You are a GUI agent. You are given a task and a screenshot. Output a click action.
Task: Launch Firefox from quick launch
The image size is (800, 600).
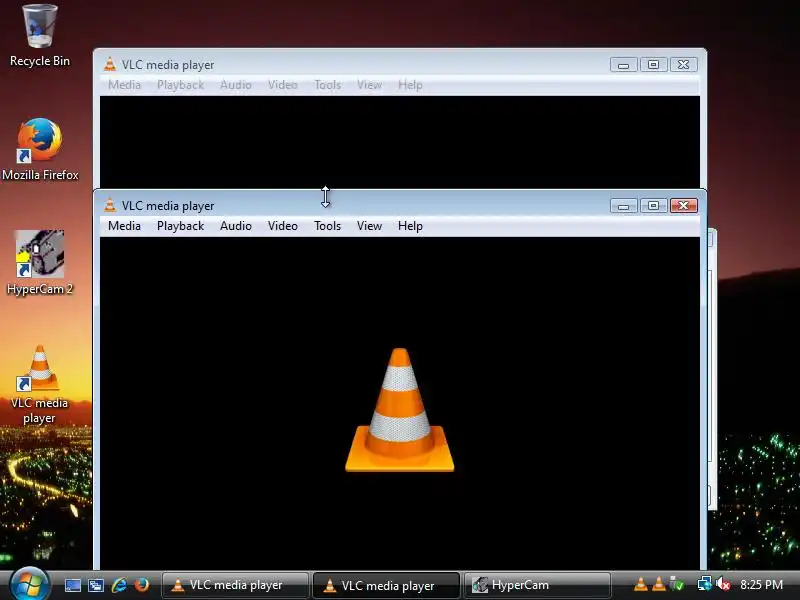(x=142, y=585)
